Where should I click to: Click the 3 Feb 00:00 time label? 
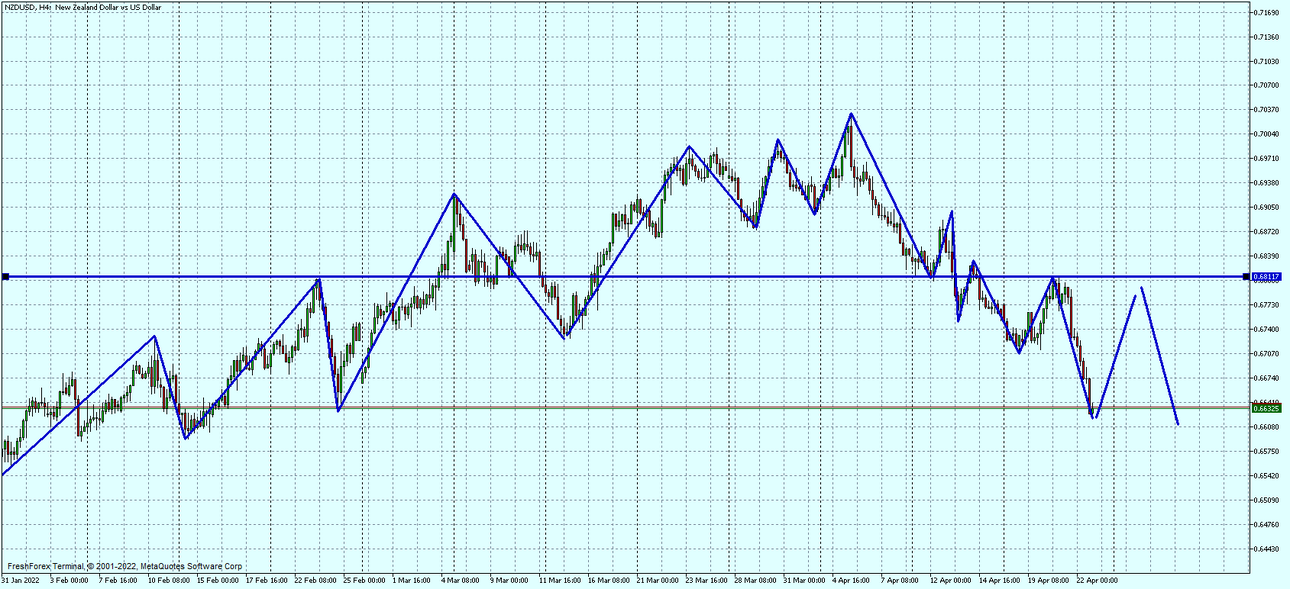point(69,580)
